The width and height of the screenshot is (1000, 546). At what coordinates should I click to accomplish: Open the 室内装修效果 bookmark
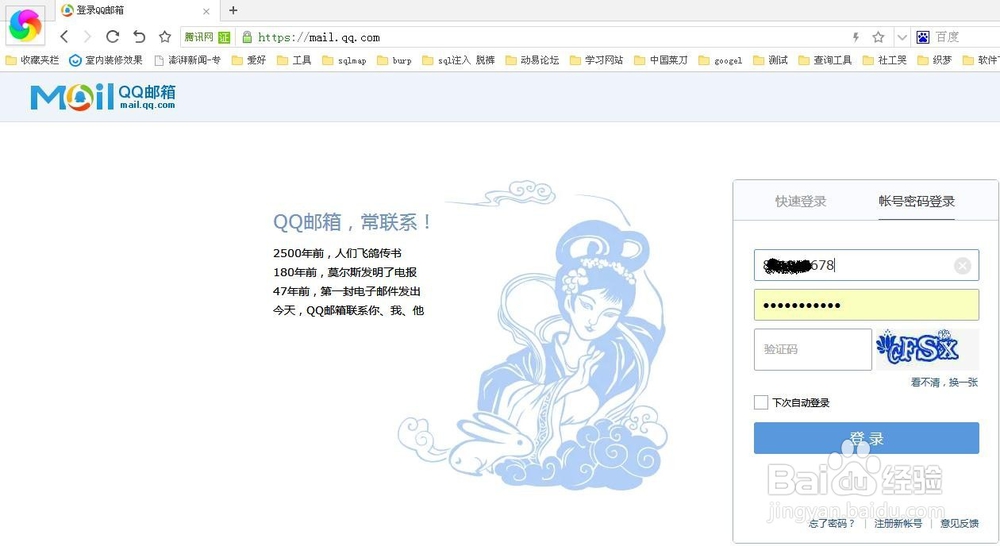[x=106, y=60]
